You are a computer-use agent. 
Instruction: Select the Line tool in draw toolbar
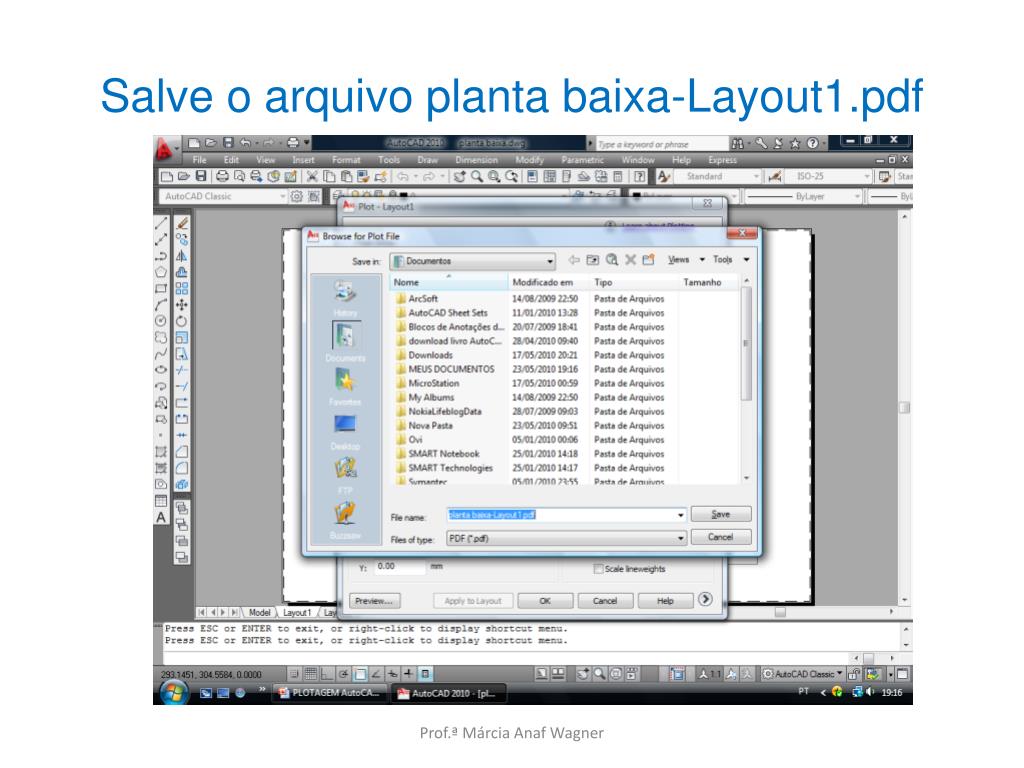point(161,223)
